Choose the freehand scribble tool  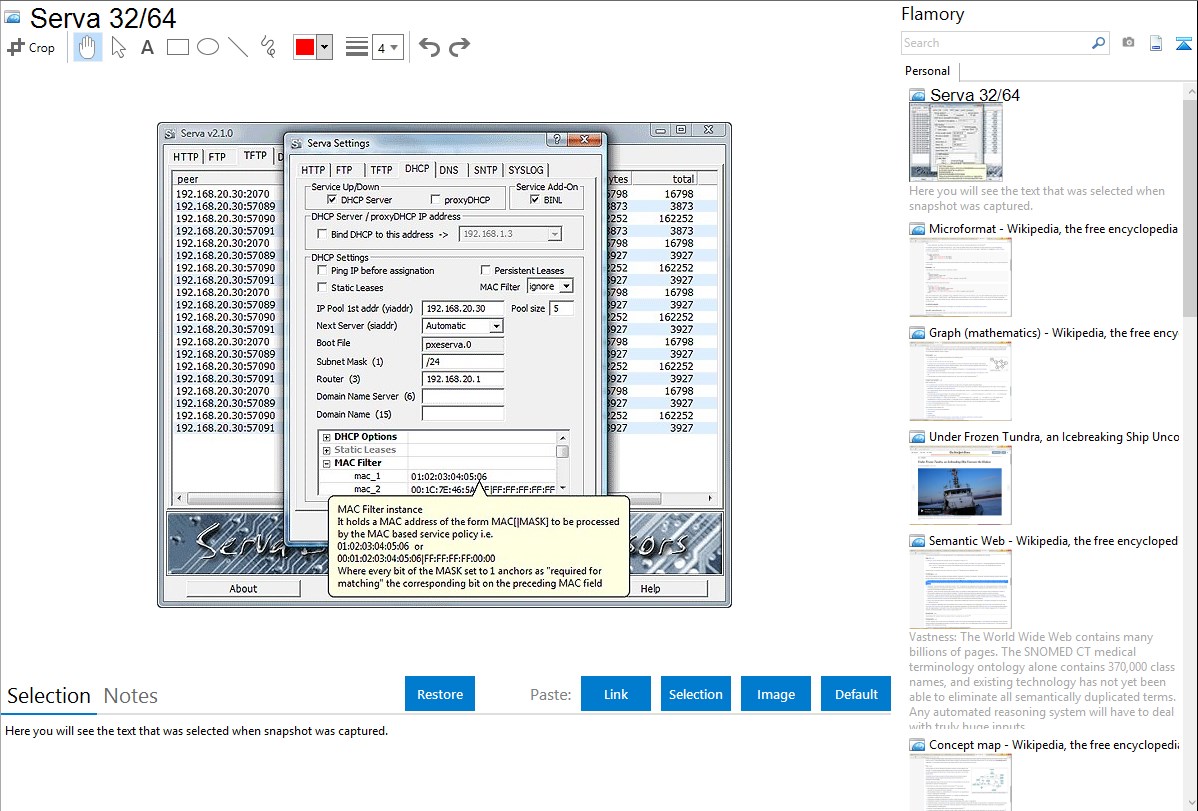click(267, 47)
